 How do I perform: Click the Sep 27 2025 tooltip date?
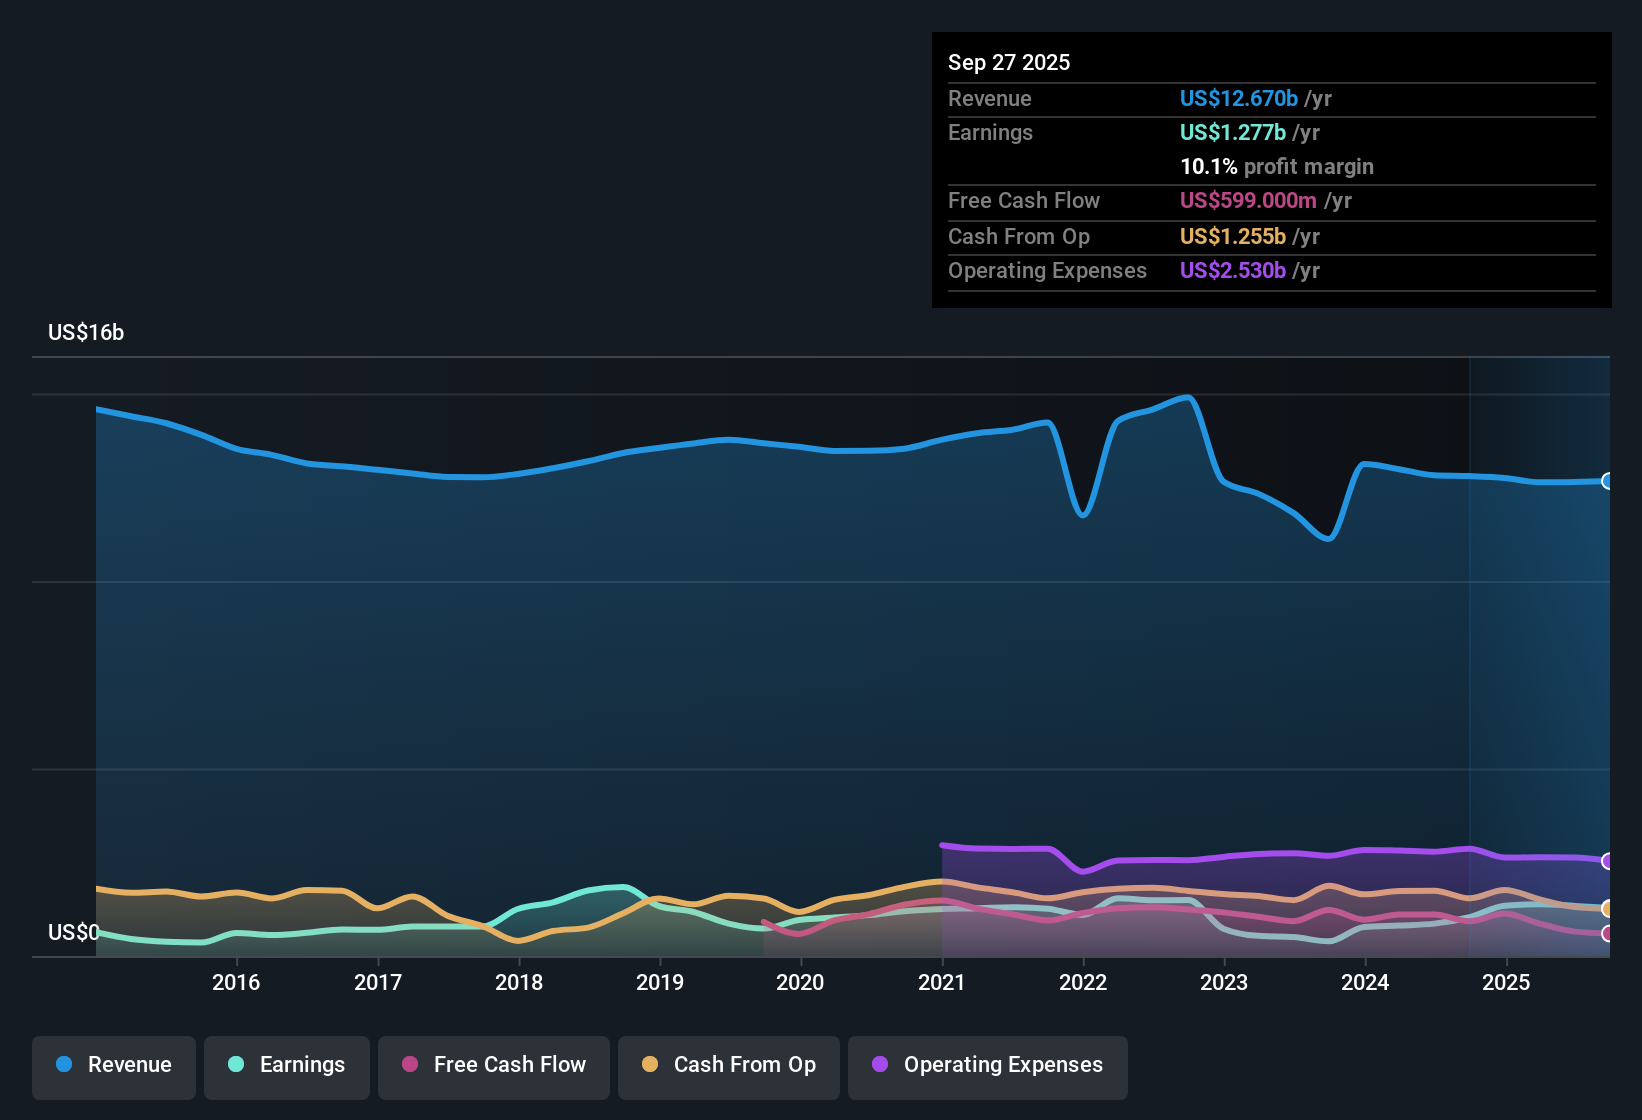1009,63
